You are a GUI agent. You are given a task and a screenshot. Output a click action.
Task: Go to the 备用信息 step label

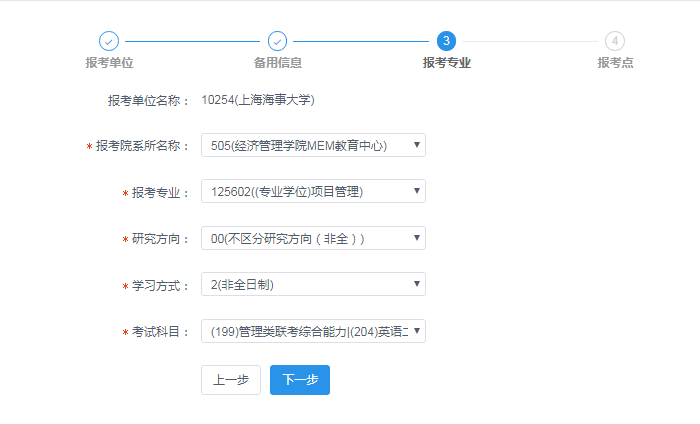click(278, 63)
